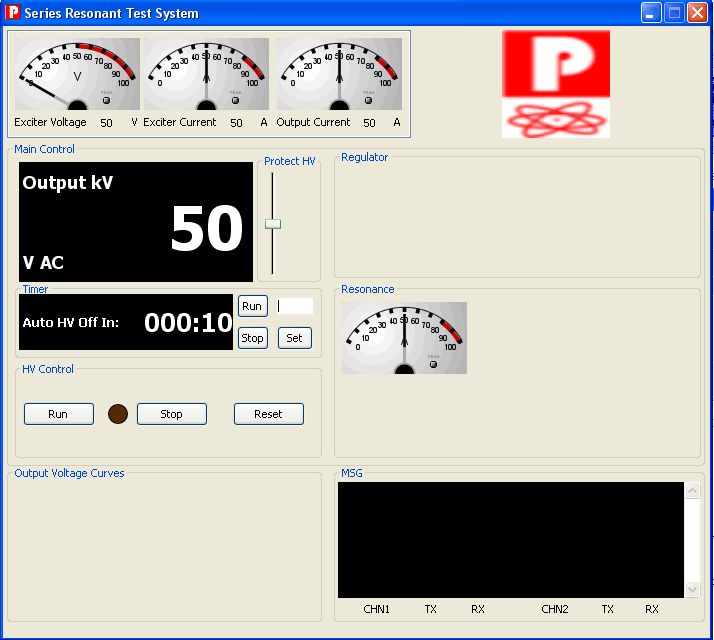
Task: Click the app icon in title bar
Action: (x=13, y=13)
